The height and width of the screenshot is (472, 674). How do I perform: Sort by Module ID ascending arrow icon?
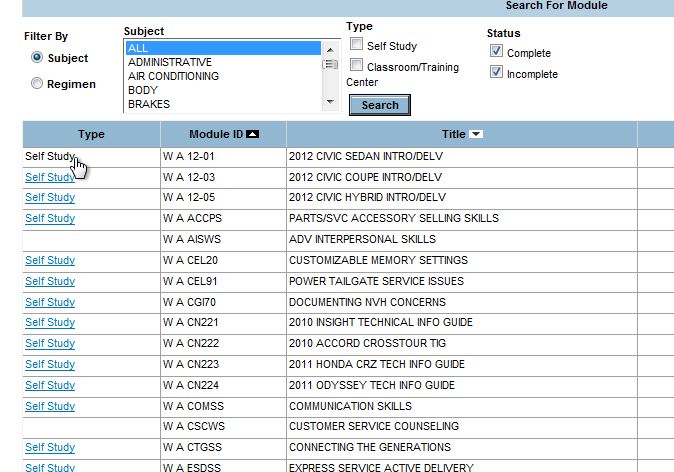[252, 134]
